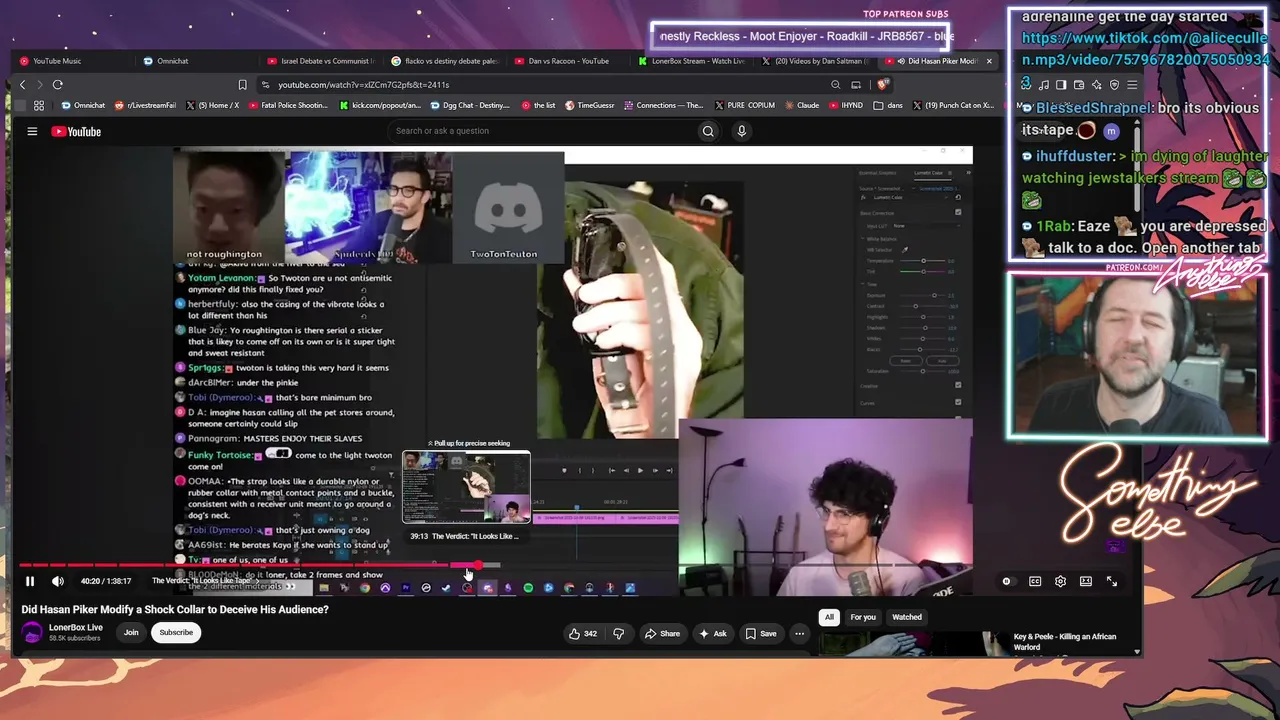This screenshot has width=1280, height=720.
Task: Toggle closed captions on the video
Action: 1035,581
